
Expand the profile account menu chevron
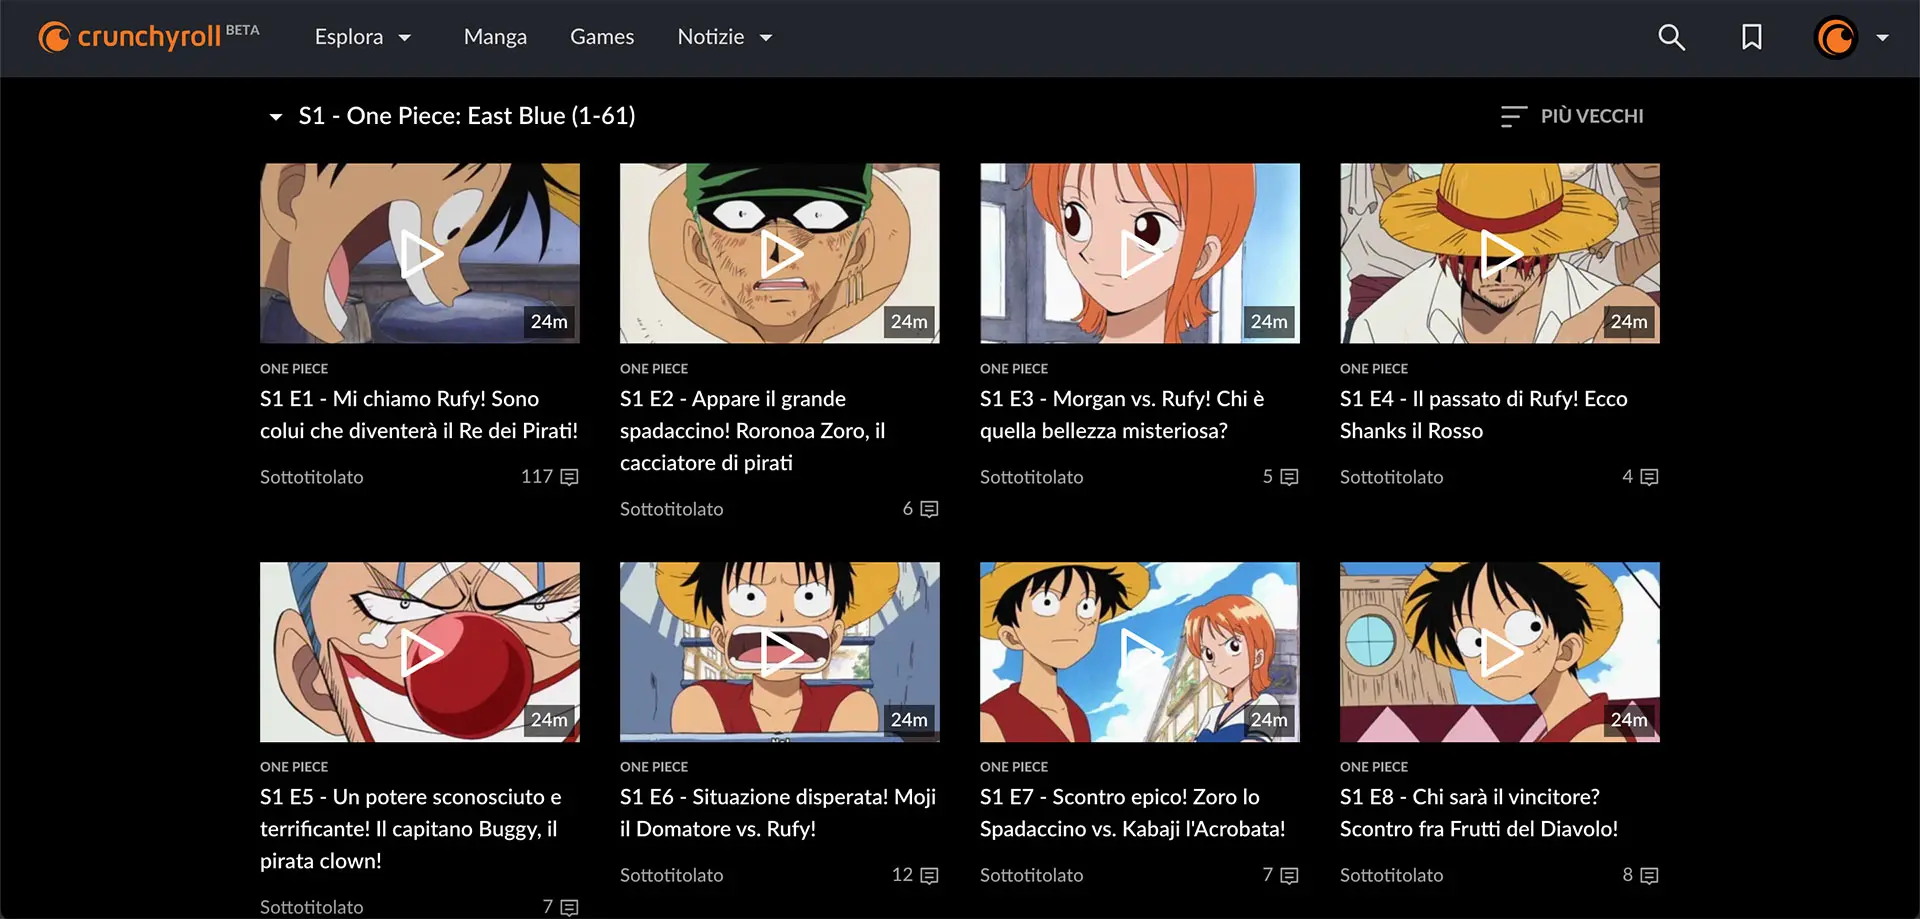click(1884, 38)
